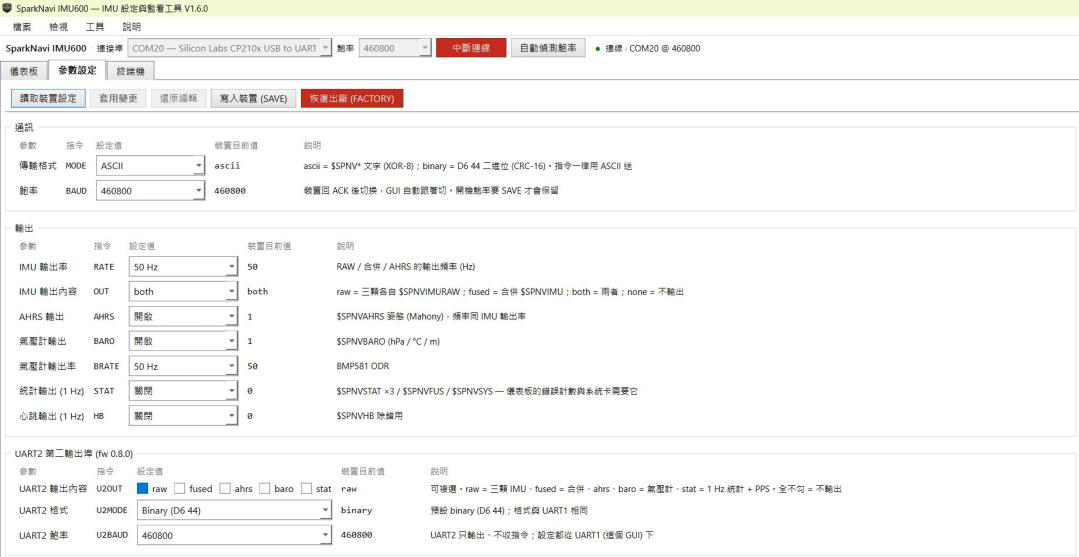1079x557 pixels.
Task: Click the SparkNavi app icon in title bar
Action: (8, 8)
